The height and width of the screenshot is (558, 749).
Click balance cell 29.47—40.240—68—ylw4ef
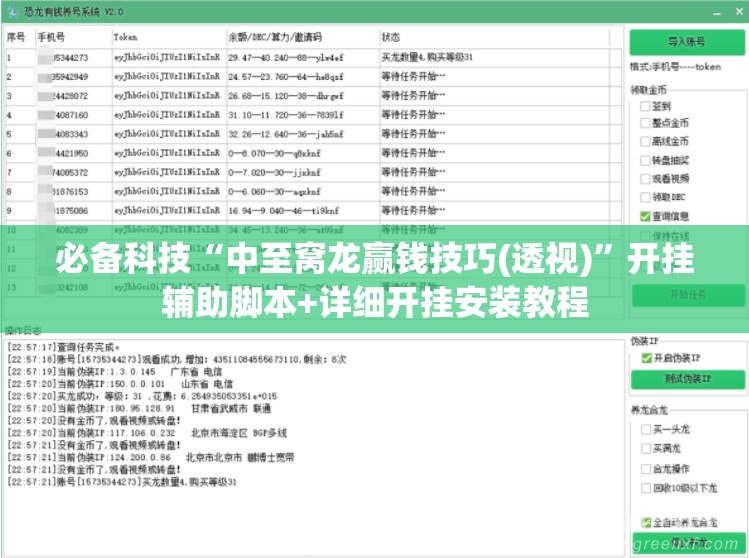point(286,58)
